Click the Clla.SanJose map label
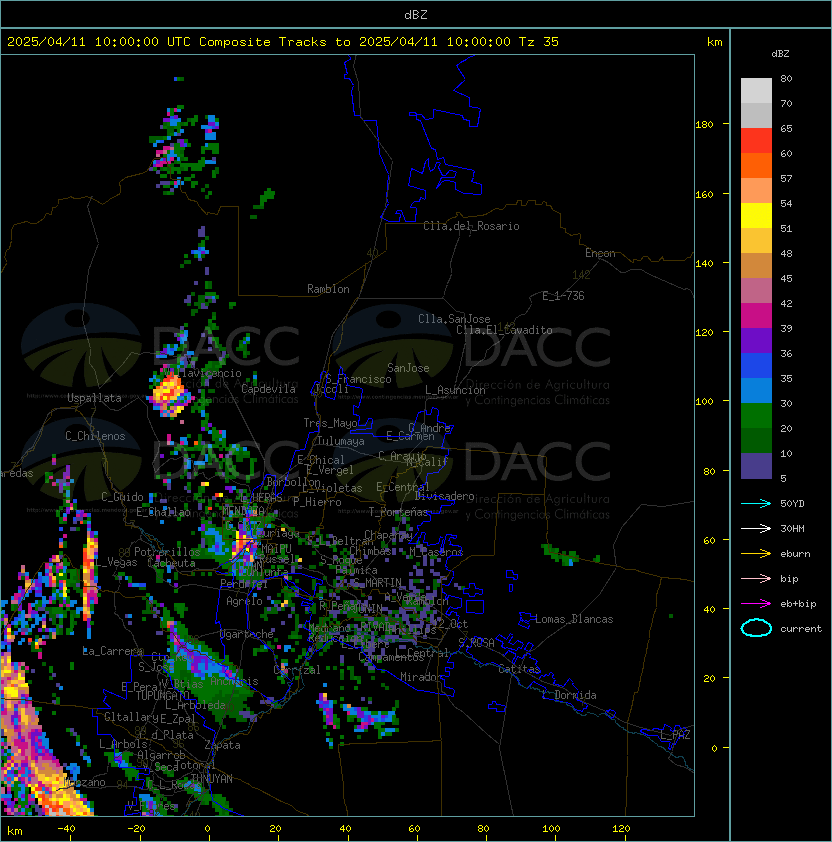This screenshot has width=832, height=842. [454, 319]
